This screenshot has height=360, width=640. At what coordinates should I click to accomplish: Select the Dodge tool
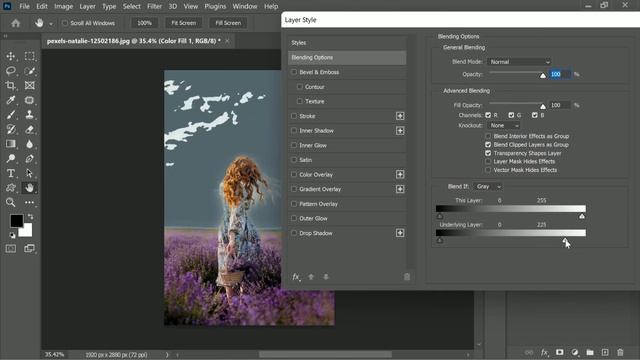[11, 158]
